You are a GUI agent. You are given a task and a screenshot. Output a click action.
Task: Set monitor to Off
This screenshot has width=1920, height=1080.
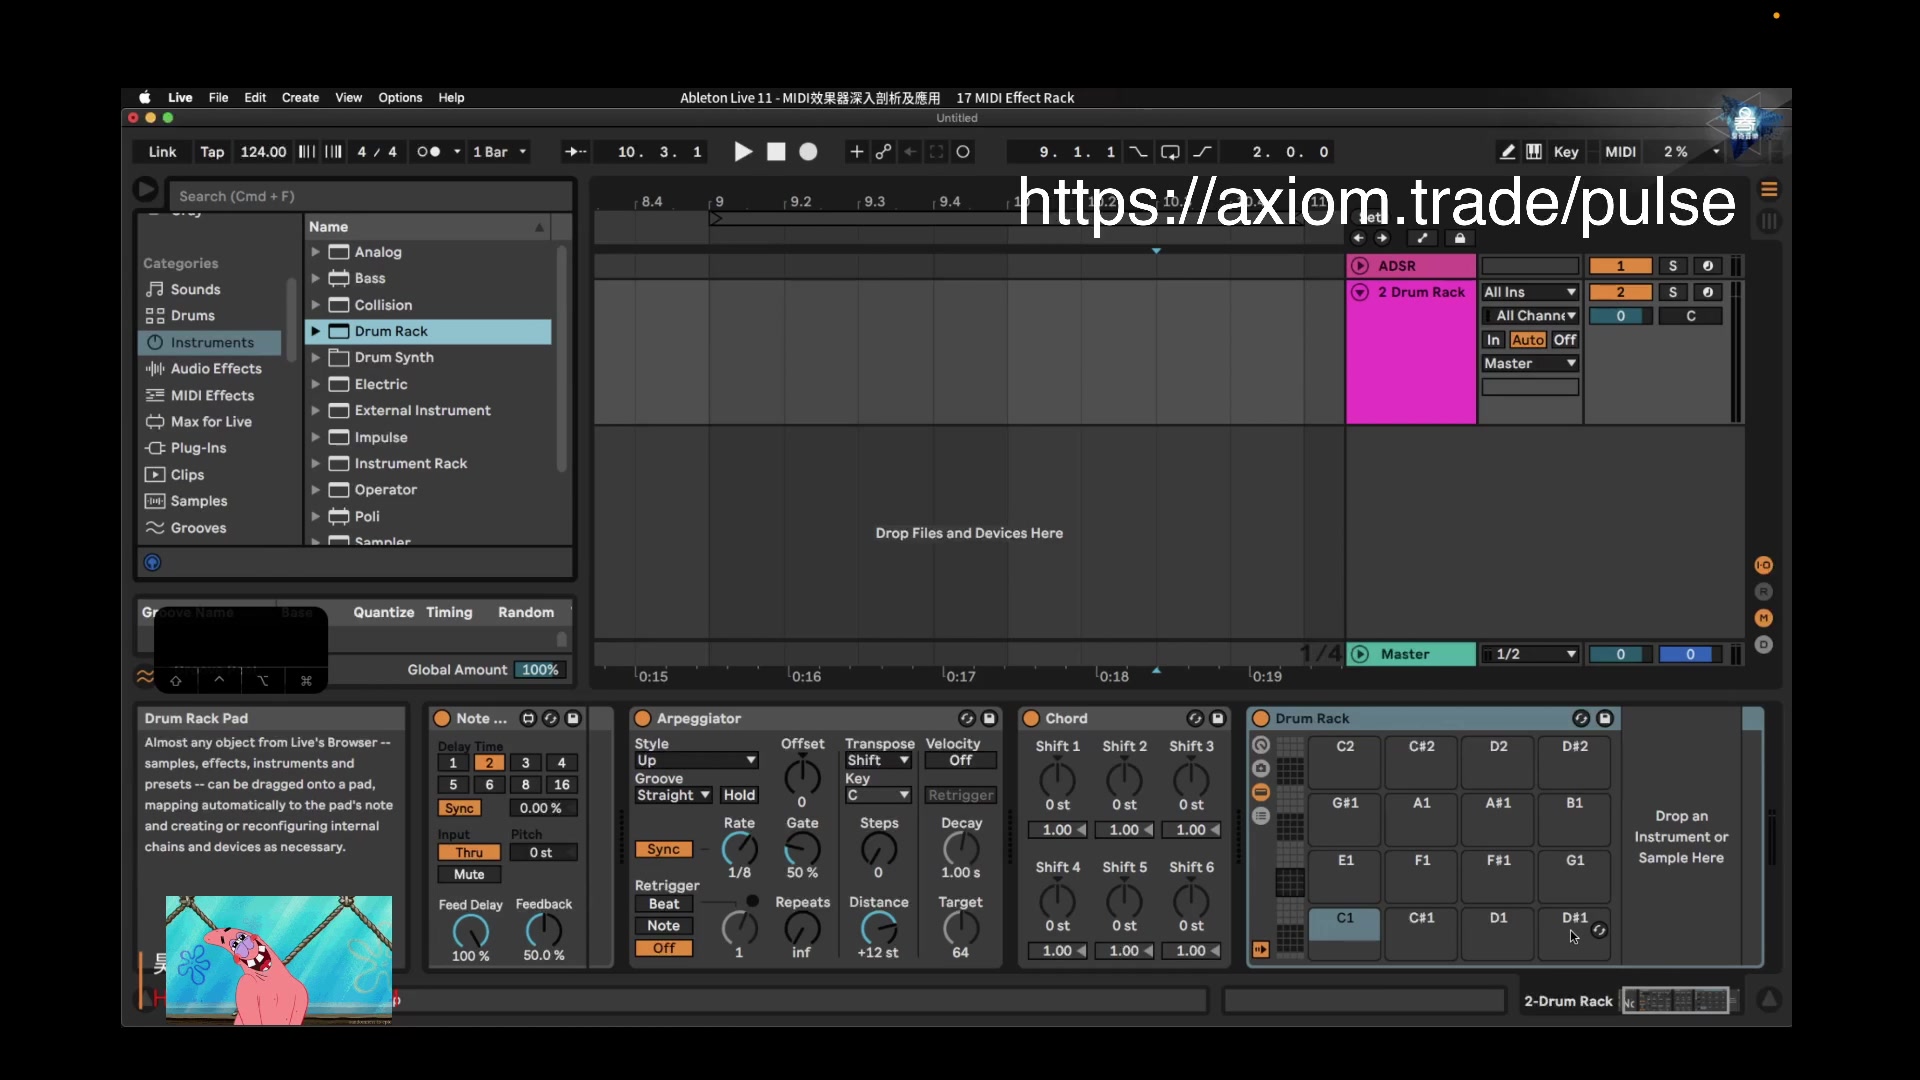click(1565, 340)
